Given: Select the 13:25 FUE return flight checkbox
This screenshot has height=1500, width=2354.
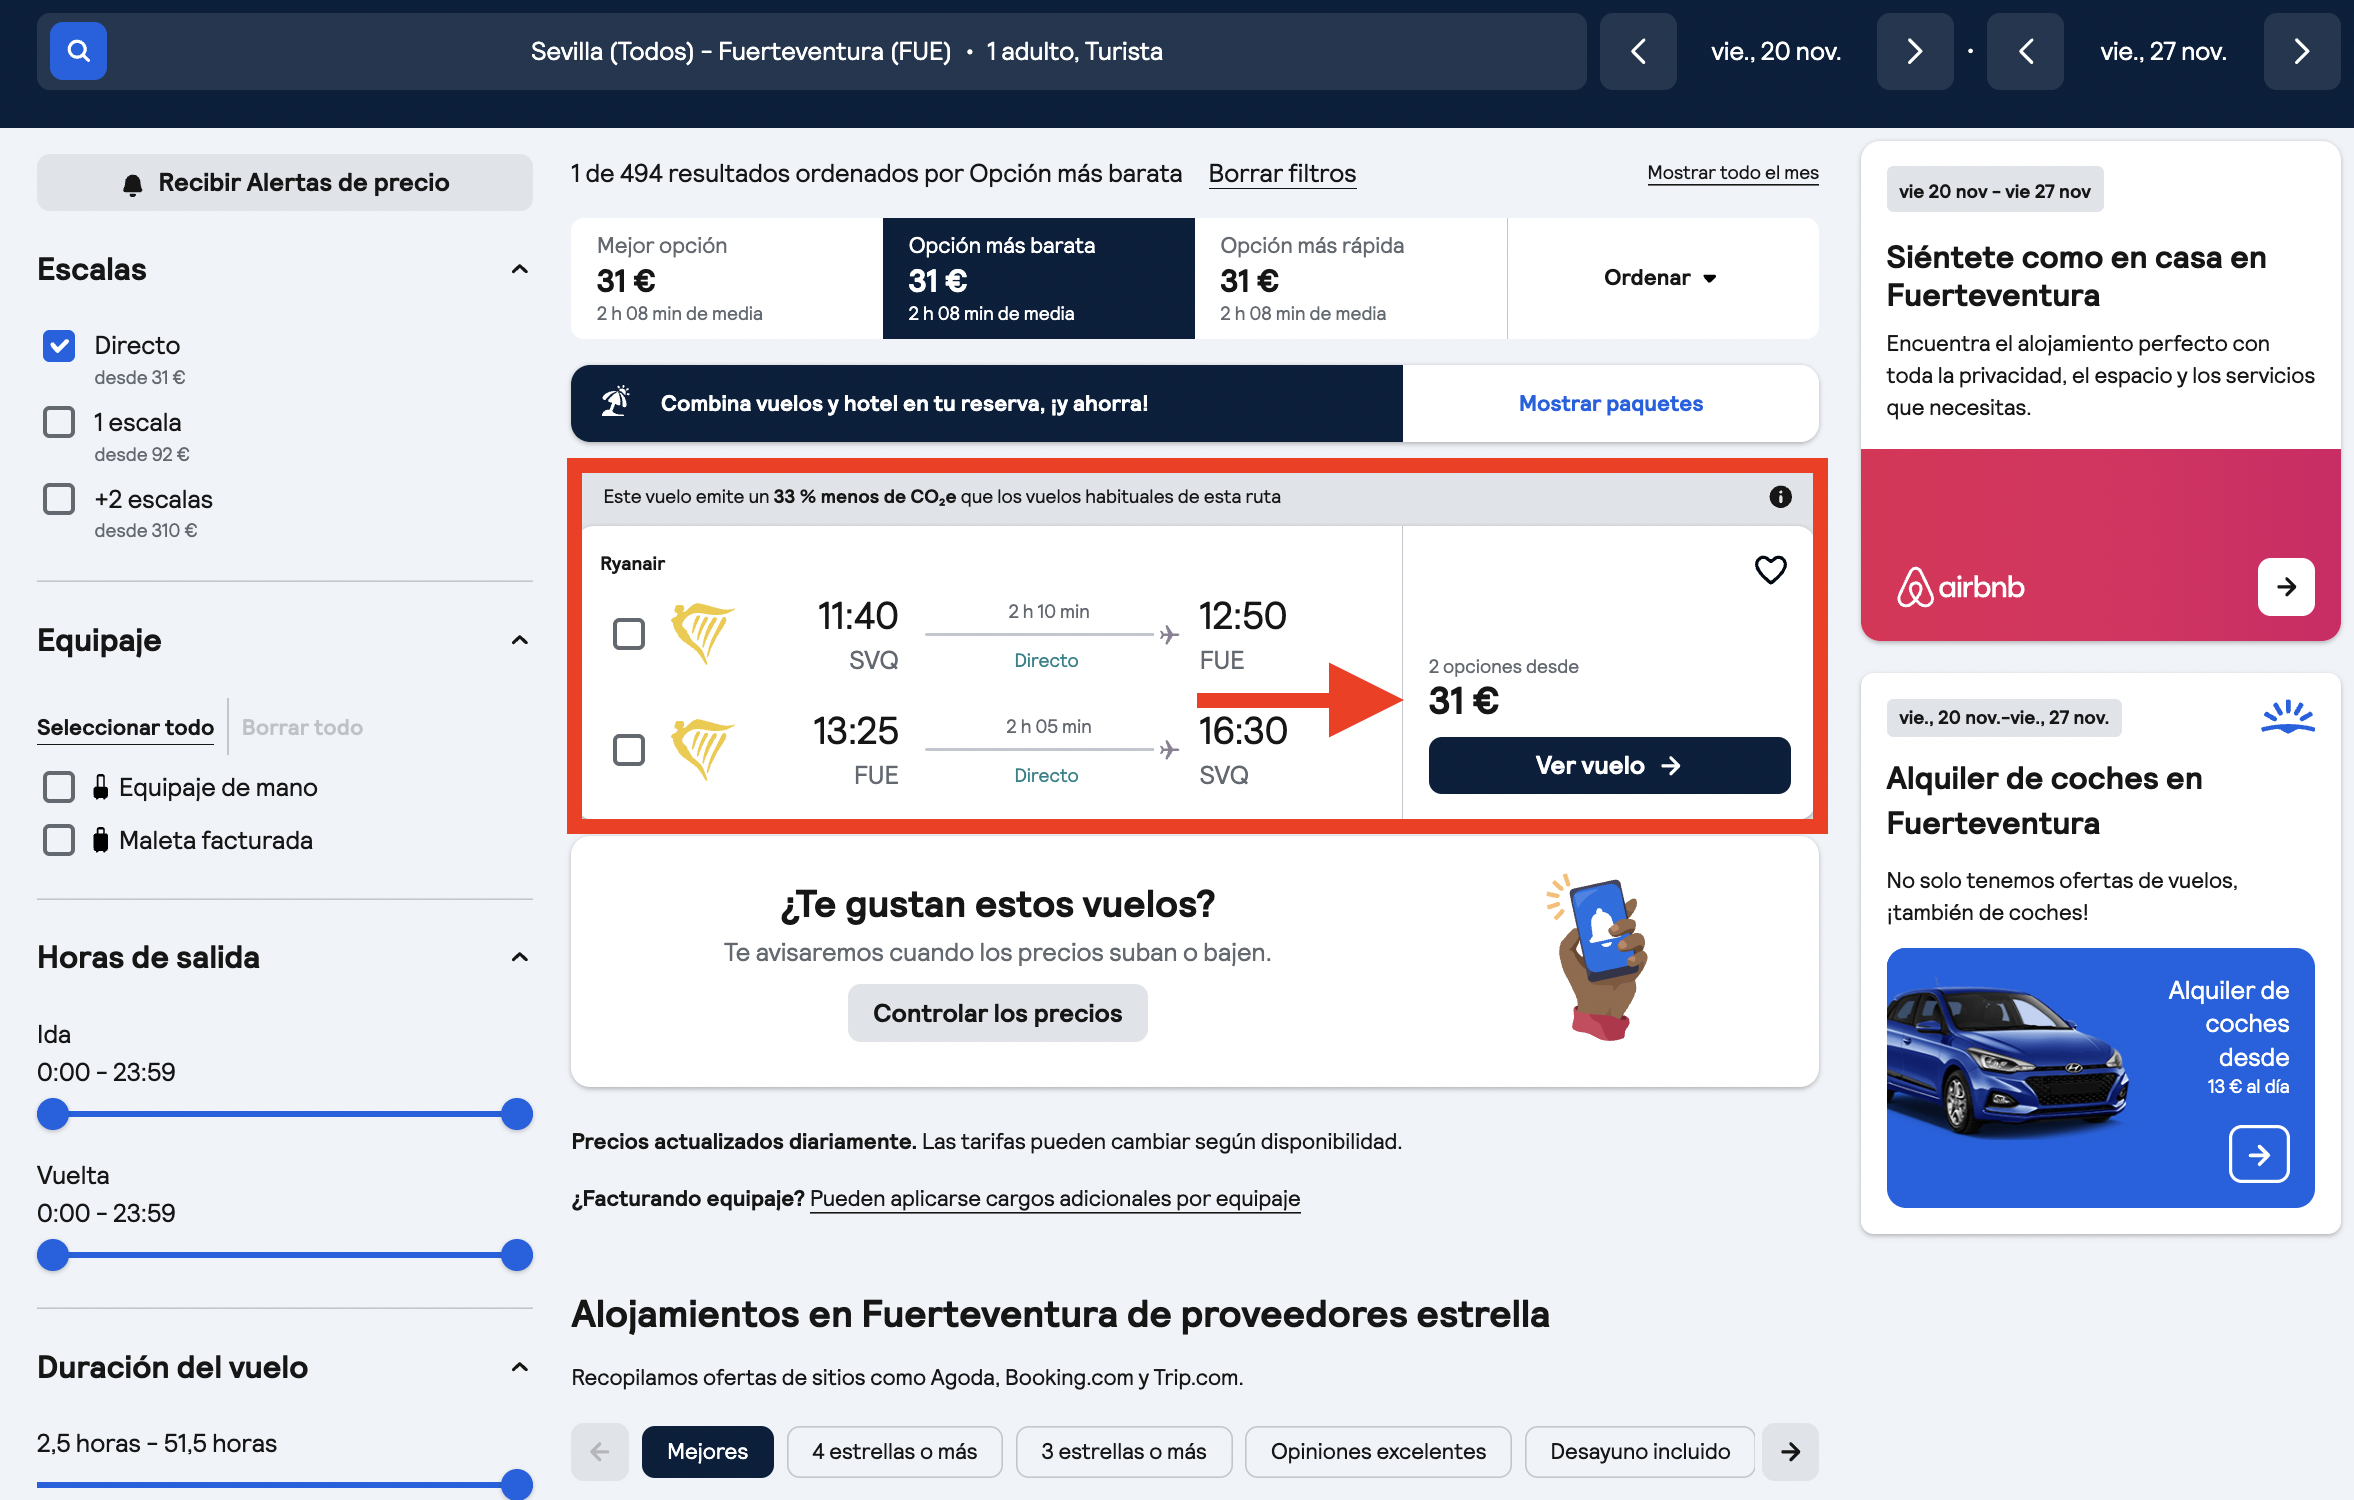Looking at the screenshot, I should (629, 750).
